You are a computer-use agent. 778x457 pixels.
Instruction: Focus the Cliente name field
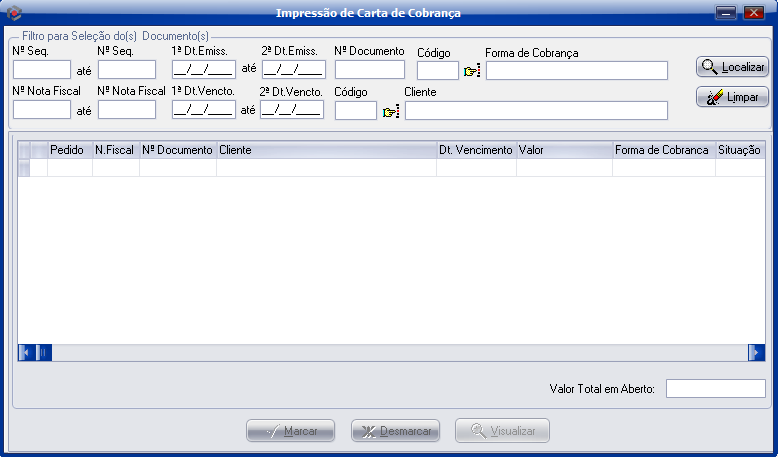[x=536, y=111]
